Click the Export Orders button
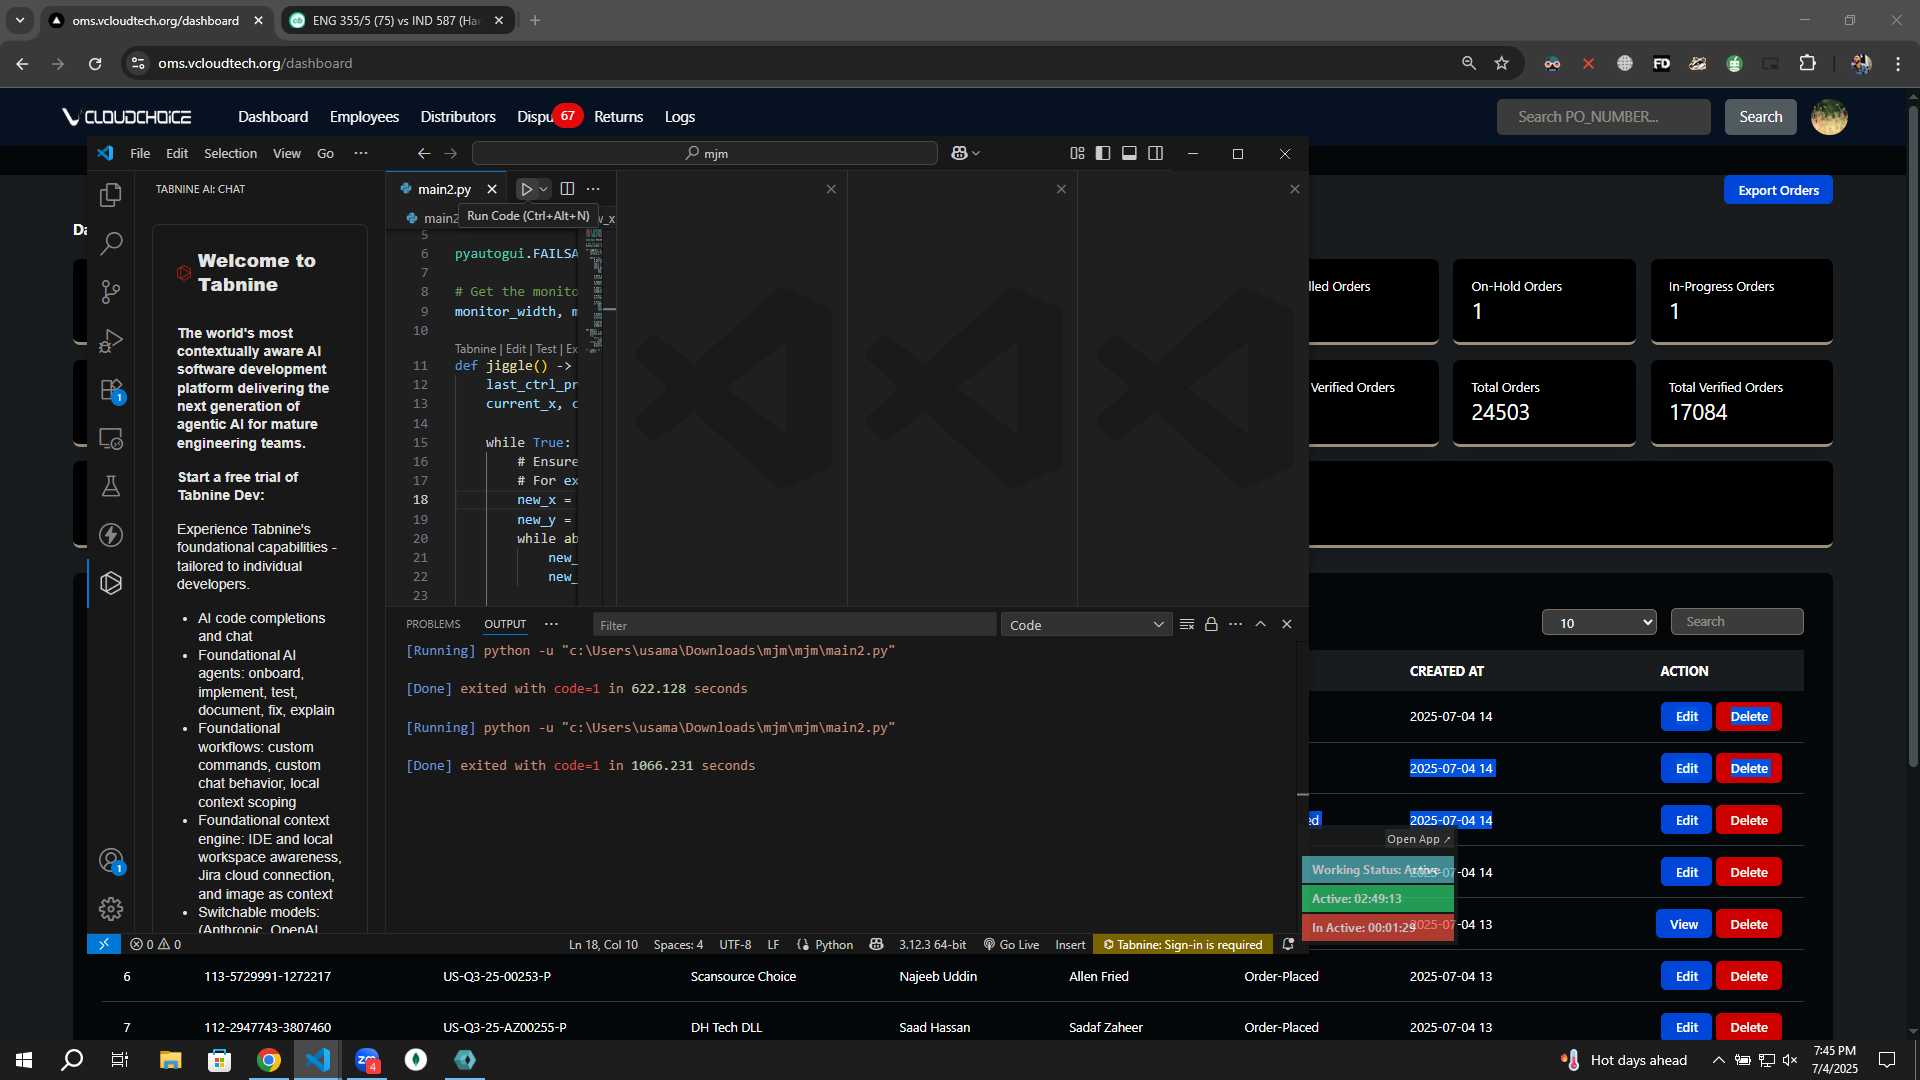This screenshot has height=1080, width=1920. pos(1778,190)
